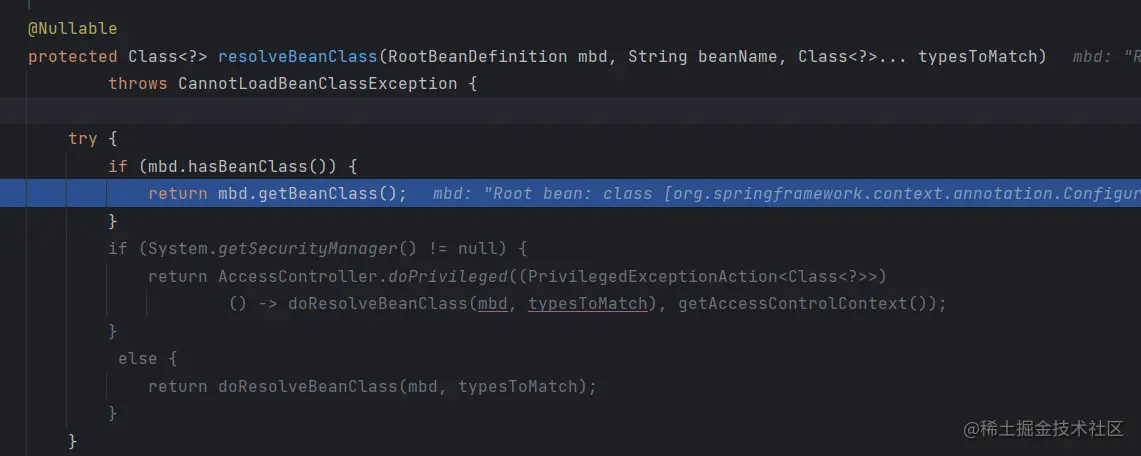Select the highlighted return mbd.getBeanClass() line
Screen dimensions: 1141x456
tap(570, 193)
